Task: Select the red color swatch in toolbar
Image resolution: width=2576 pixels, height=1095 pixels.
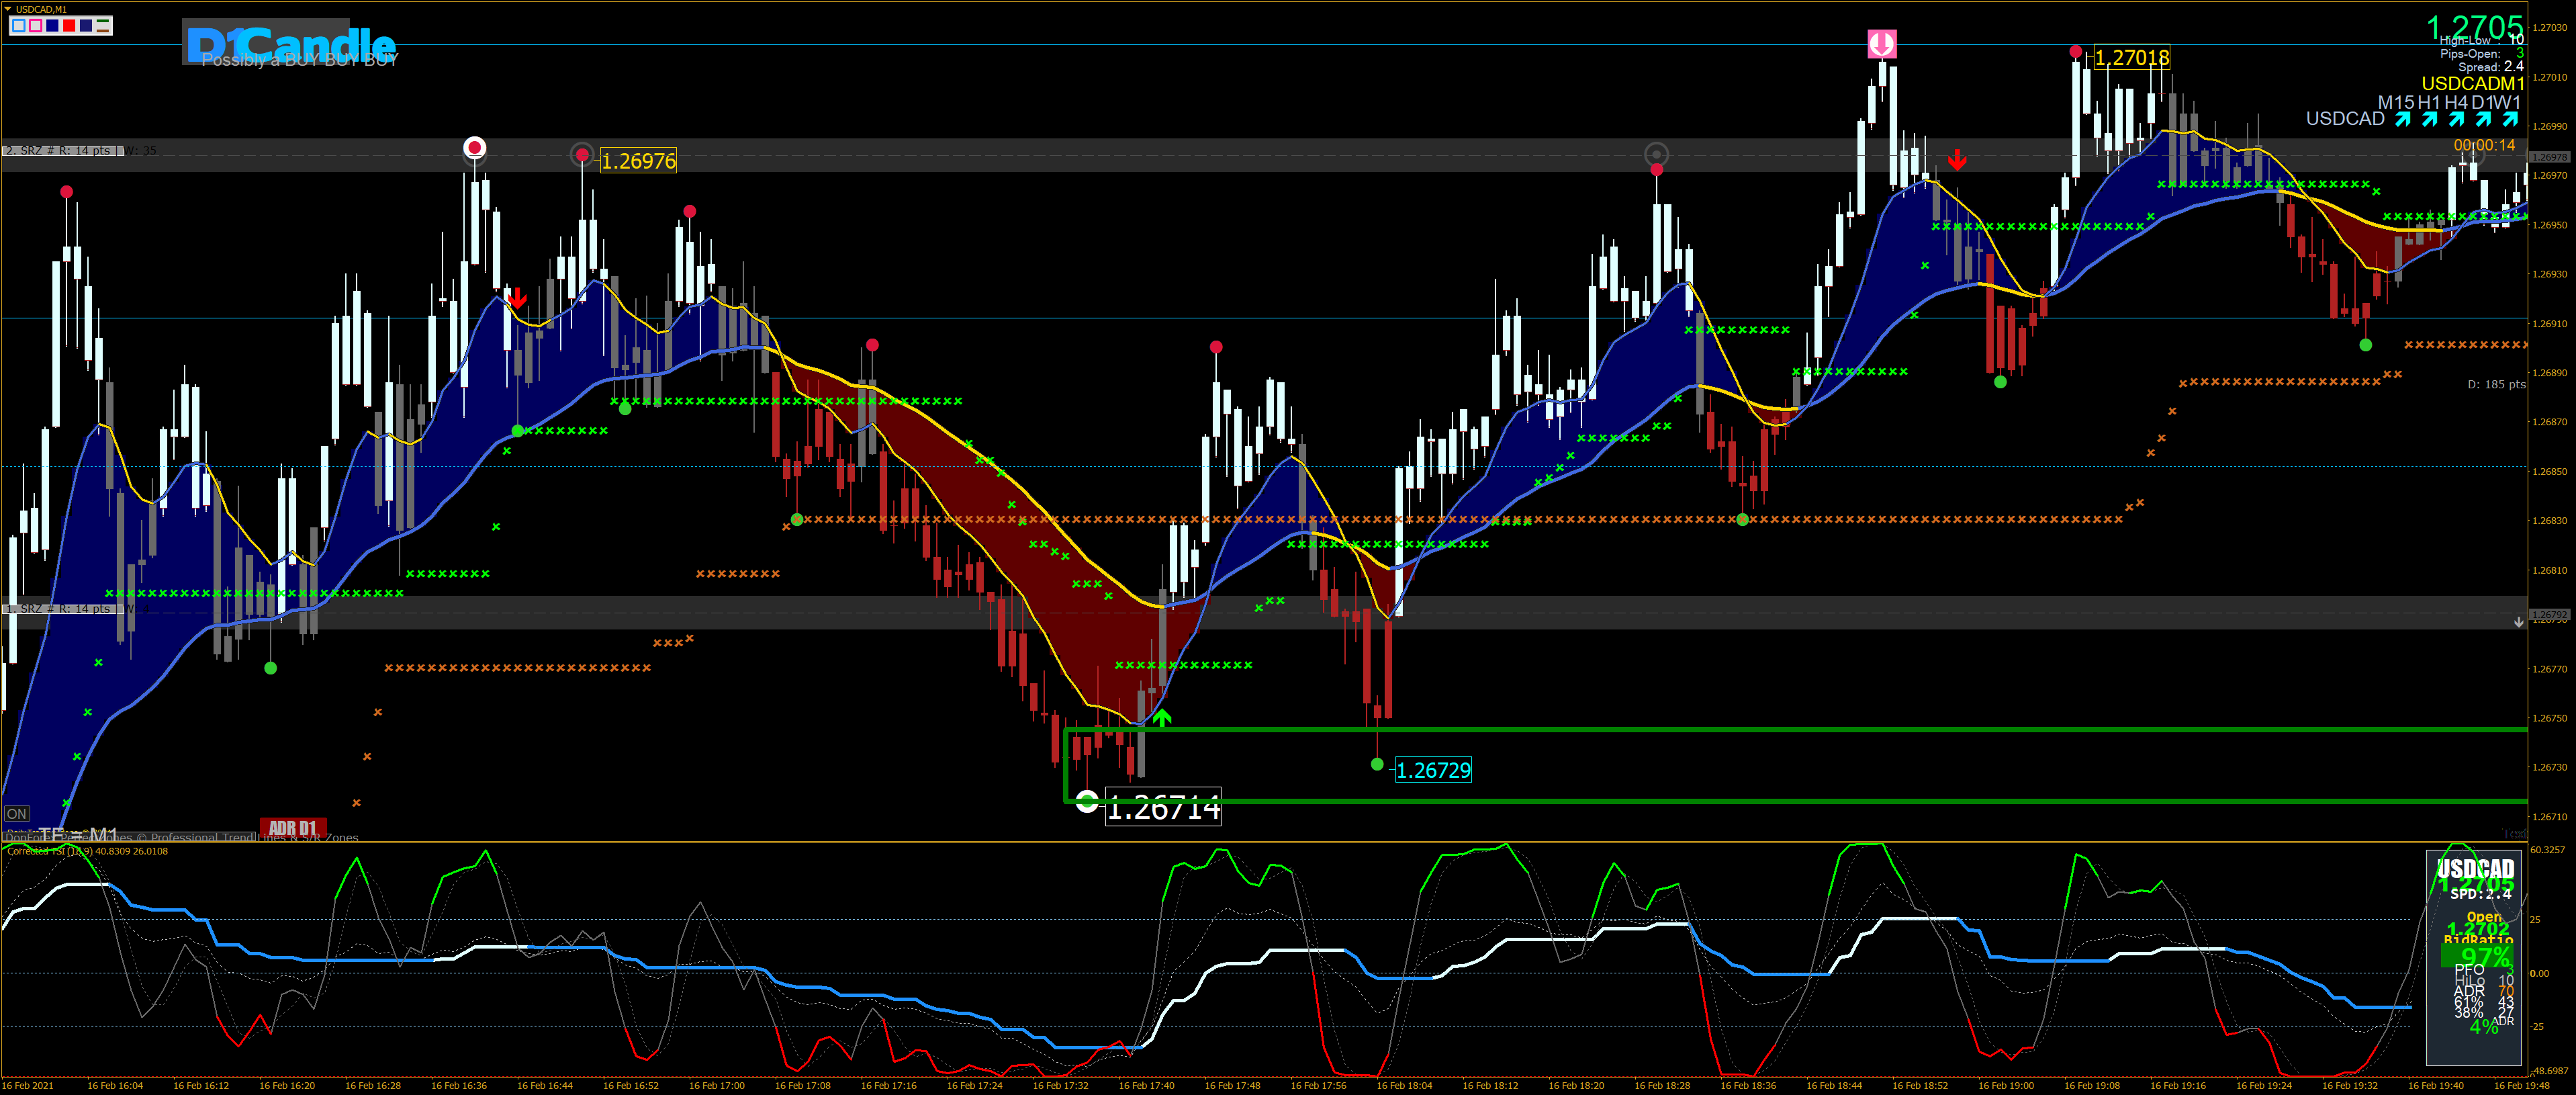Action: (69, 25)
